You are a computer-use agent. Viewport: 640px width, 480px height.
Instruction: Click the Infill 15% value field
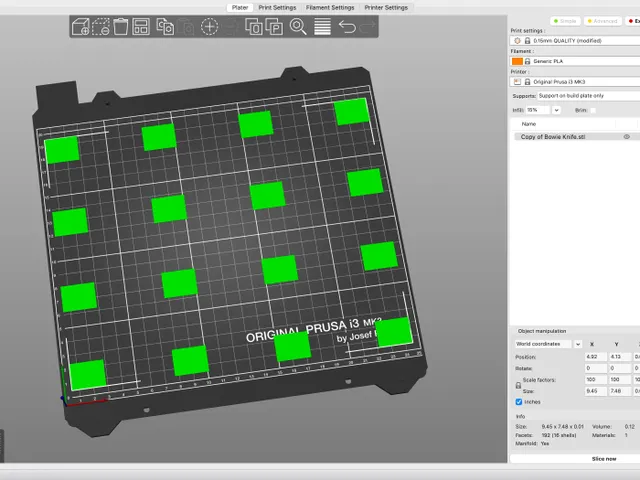[538, 110]
